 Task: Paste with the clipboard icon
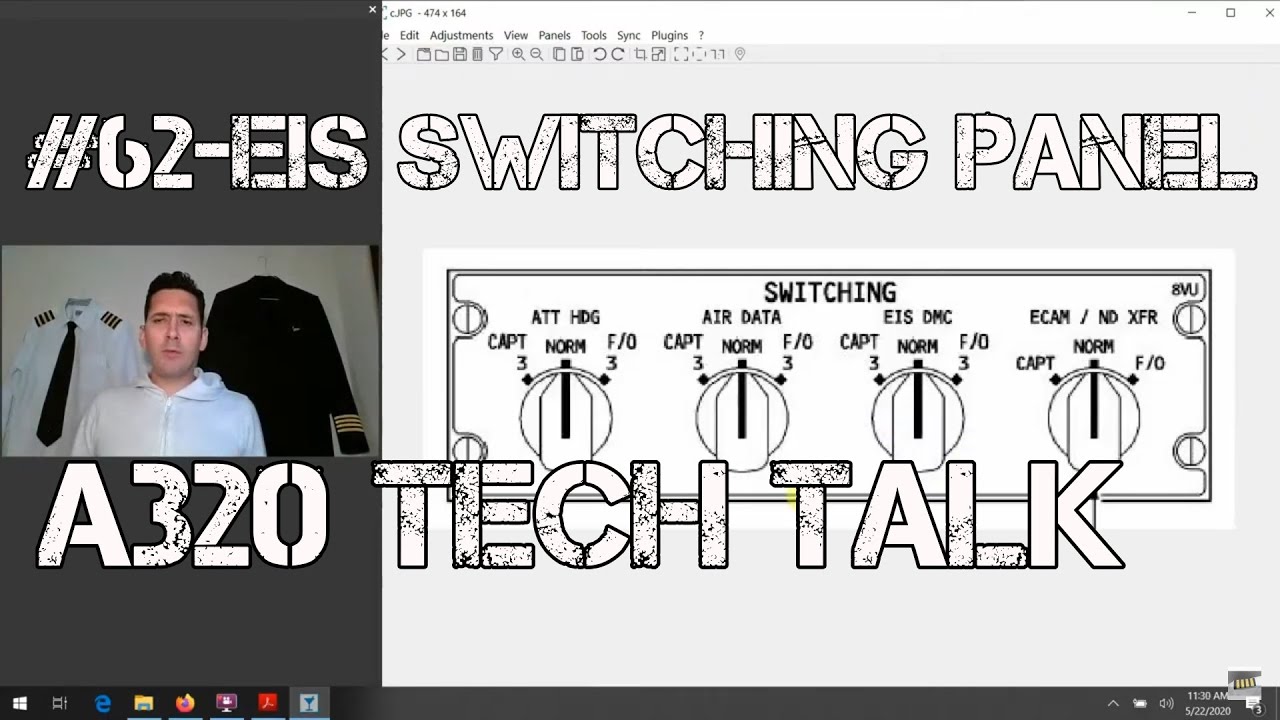point(577,54)
